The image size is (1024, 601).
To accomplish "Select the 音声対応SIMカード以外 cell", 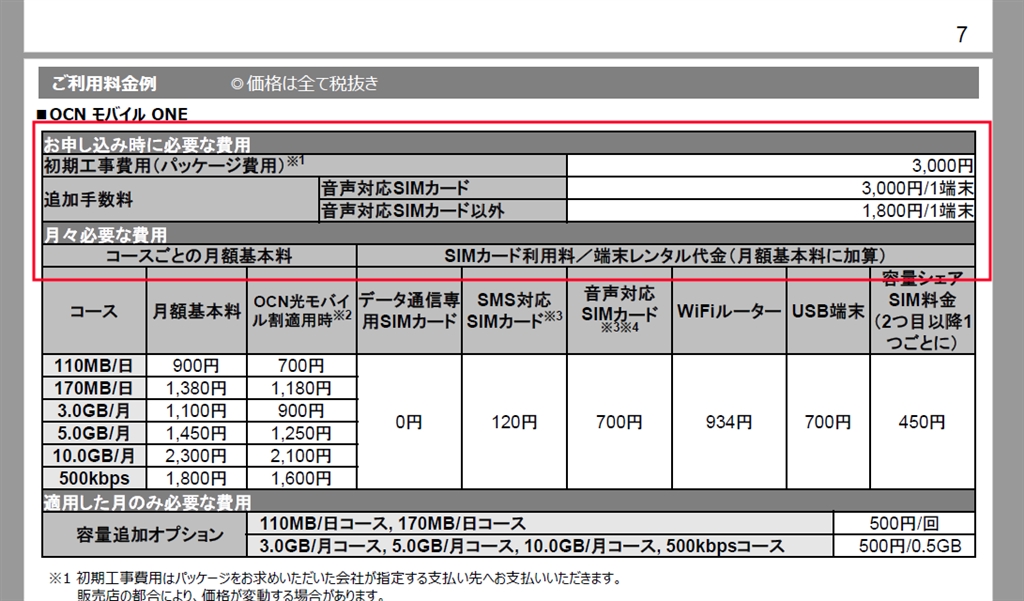I will [443, 210].
